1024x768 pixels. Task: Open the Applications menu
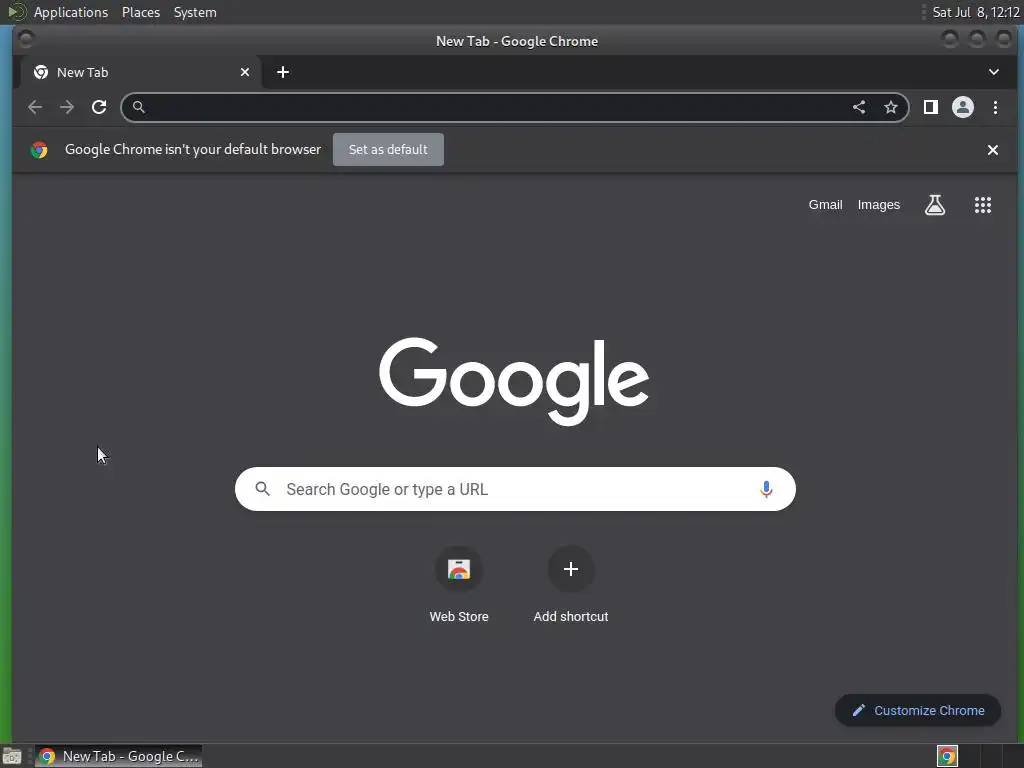(x=71, y=12)
